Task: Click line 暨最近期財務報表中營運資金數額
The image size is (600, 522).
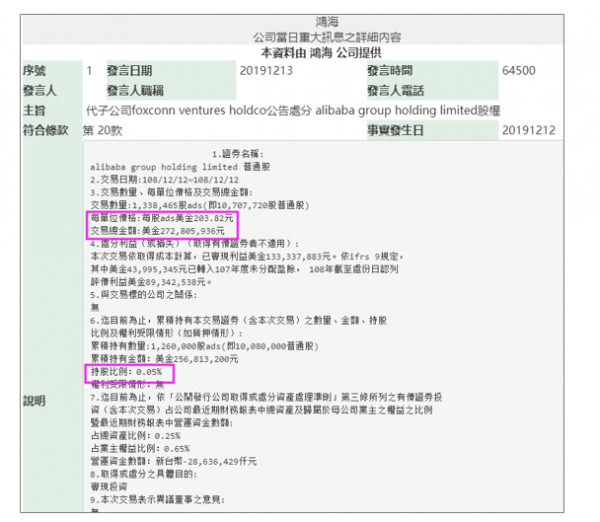Action: click(161, 423)
